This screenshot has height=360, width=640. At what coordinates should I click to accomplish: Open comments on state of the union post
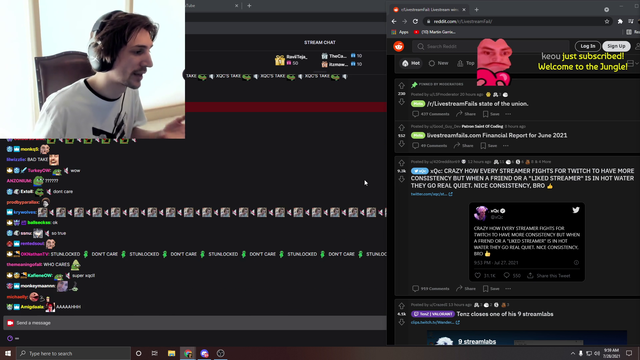(x=431, y=114)
